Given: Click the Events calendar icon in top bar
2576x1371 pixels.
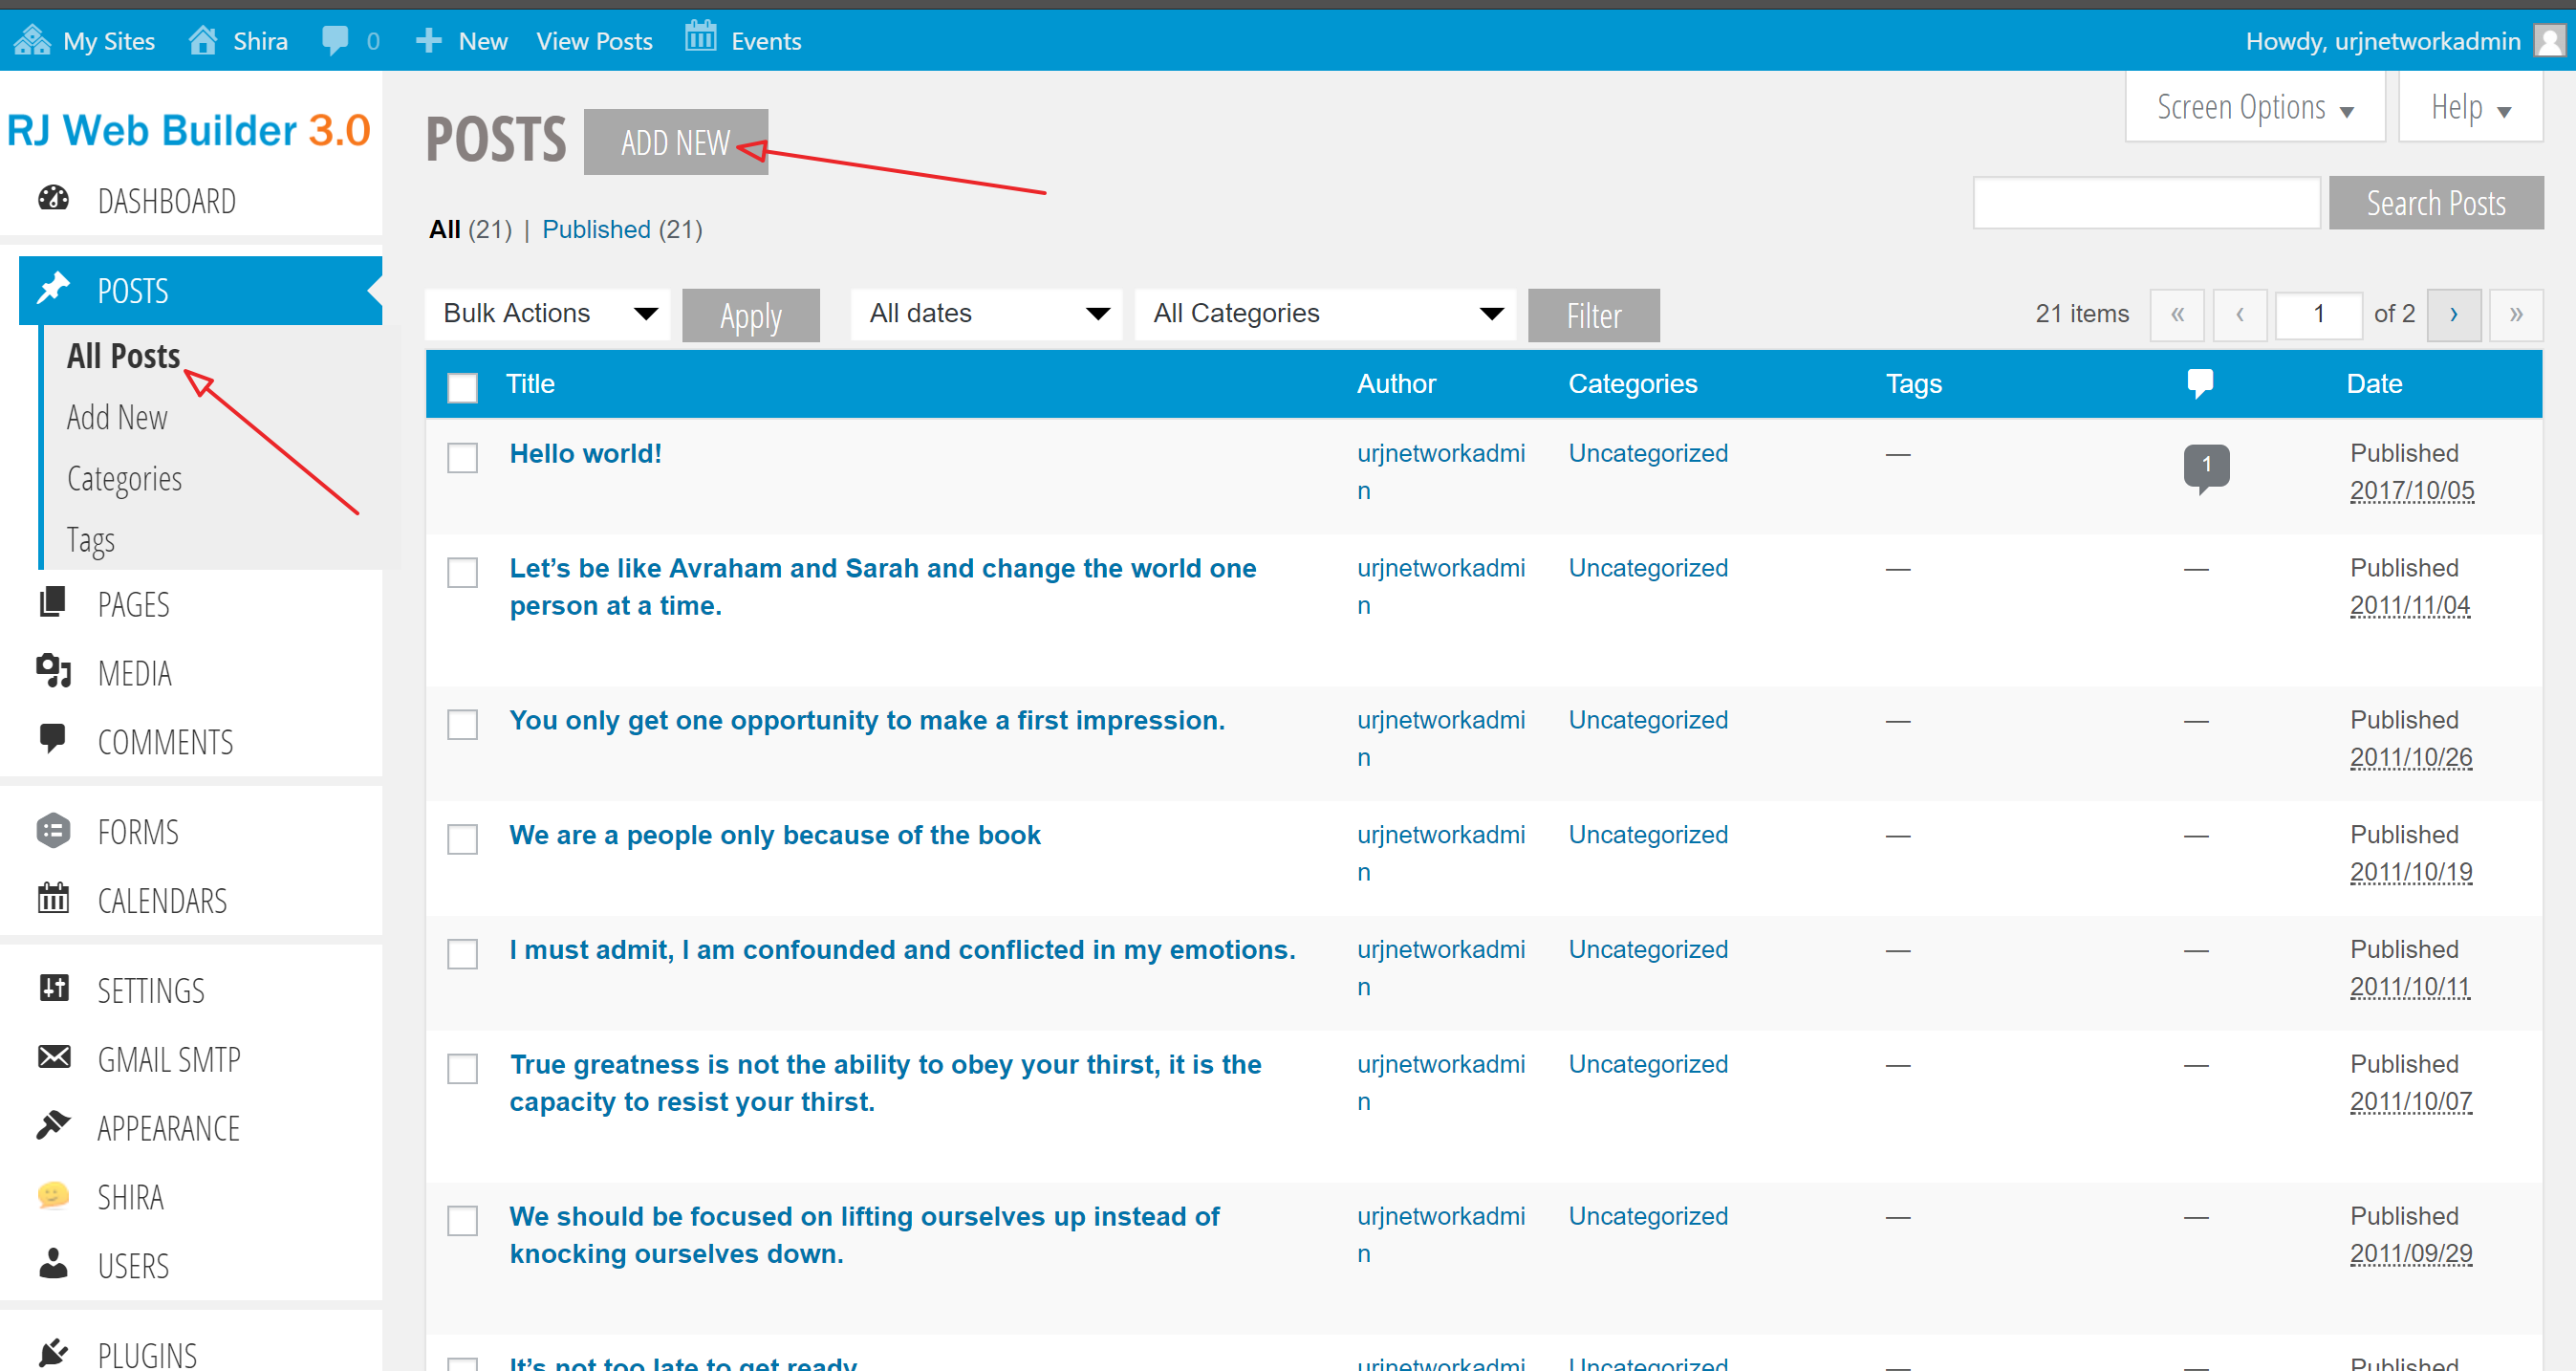Looking at the screenshot, I should [700, 38].
